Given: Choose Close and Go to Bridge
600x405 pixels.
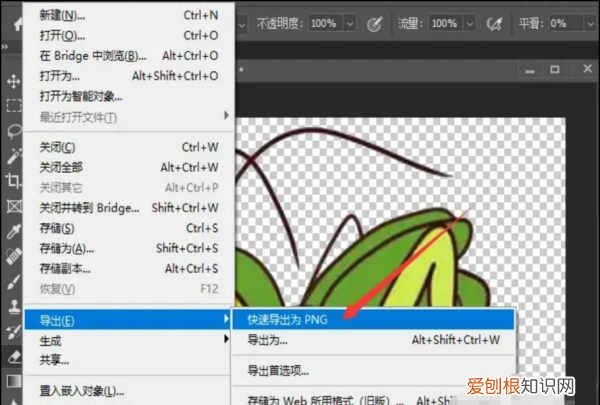Looking at the screenshot, I should pos(129,208).
